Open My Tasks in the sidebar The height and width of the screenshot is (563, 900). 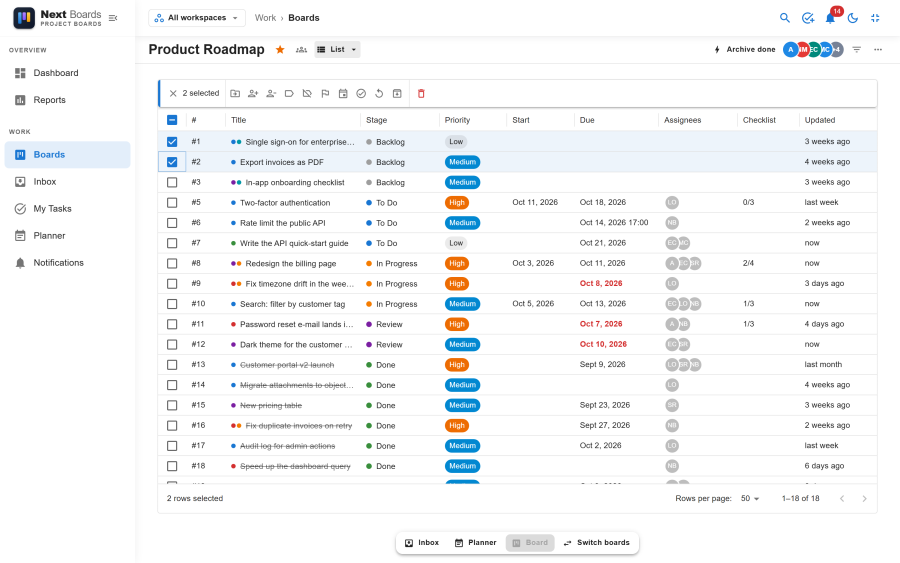[67, 208]
